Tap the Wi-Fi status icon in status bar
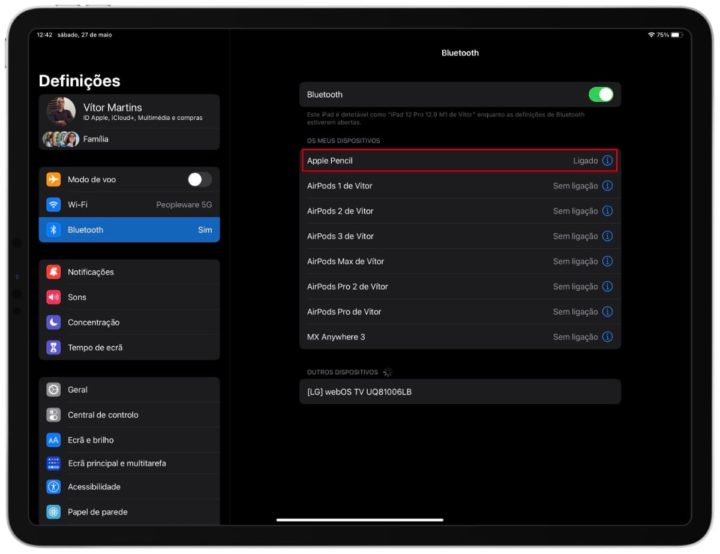The image size is (720, 554). coord(651,35)
